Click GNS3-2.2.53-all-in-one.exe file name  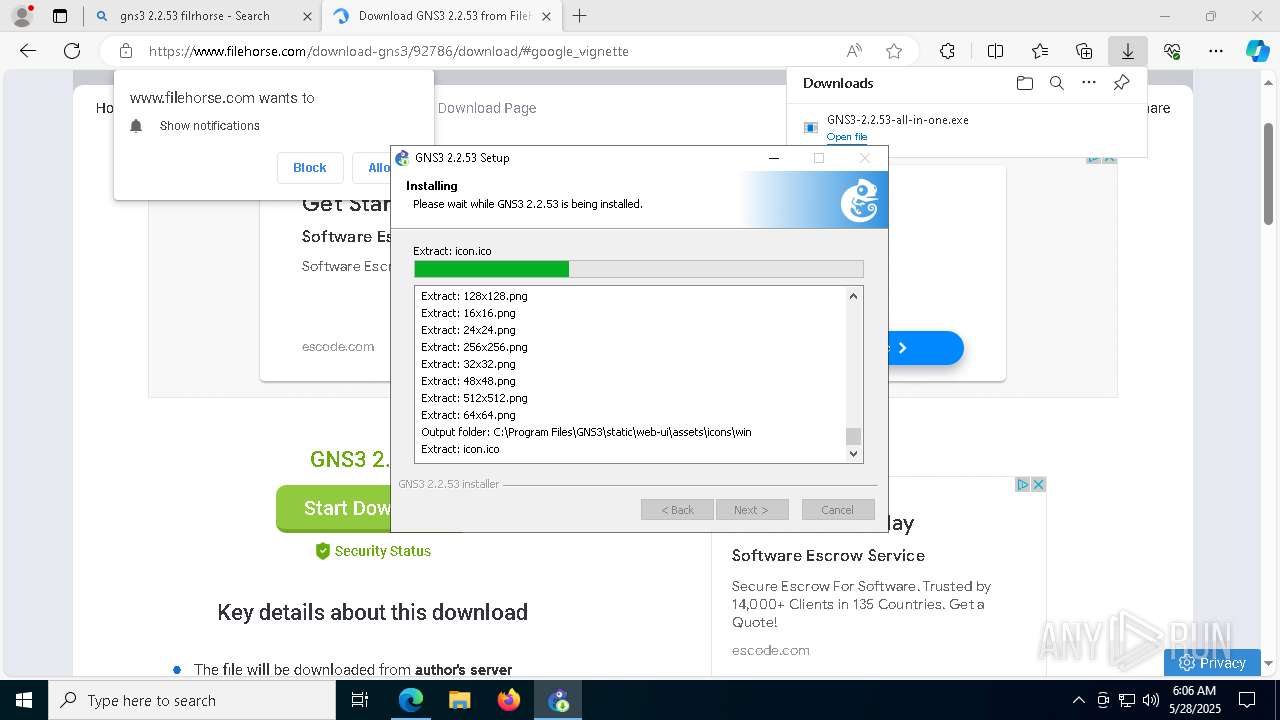897,120
